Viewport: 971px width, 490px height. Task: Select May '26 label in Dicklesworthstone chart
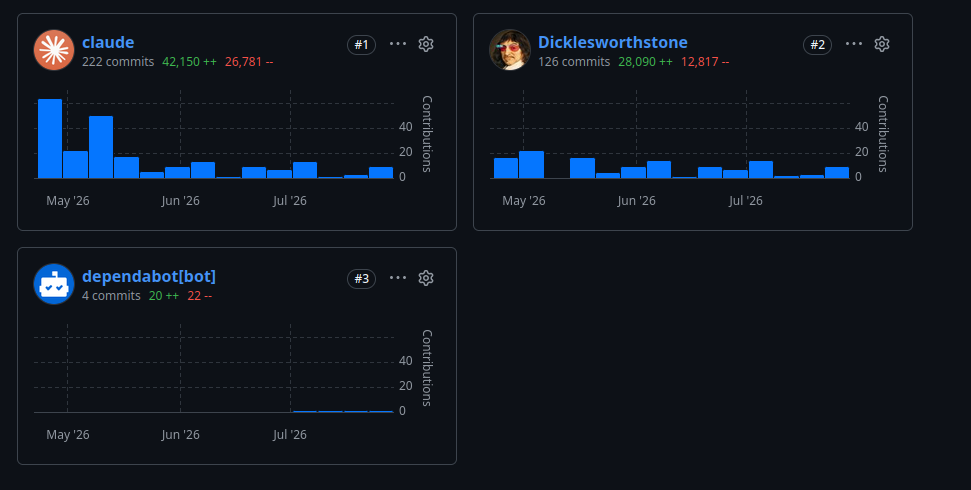point(524,201)
